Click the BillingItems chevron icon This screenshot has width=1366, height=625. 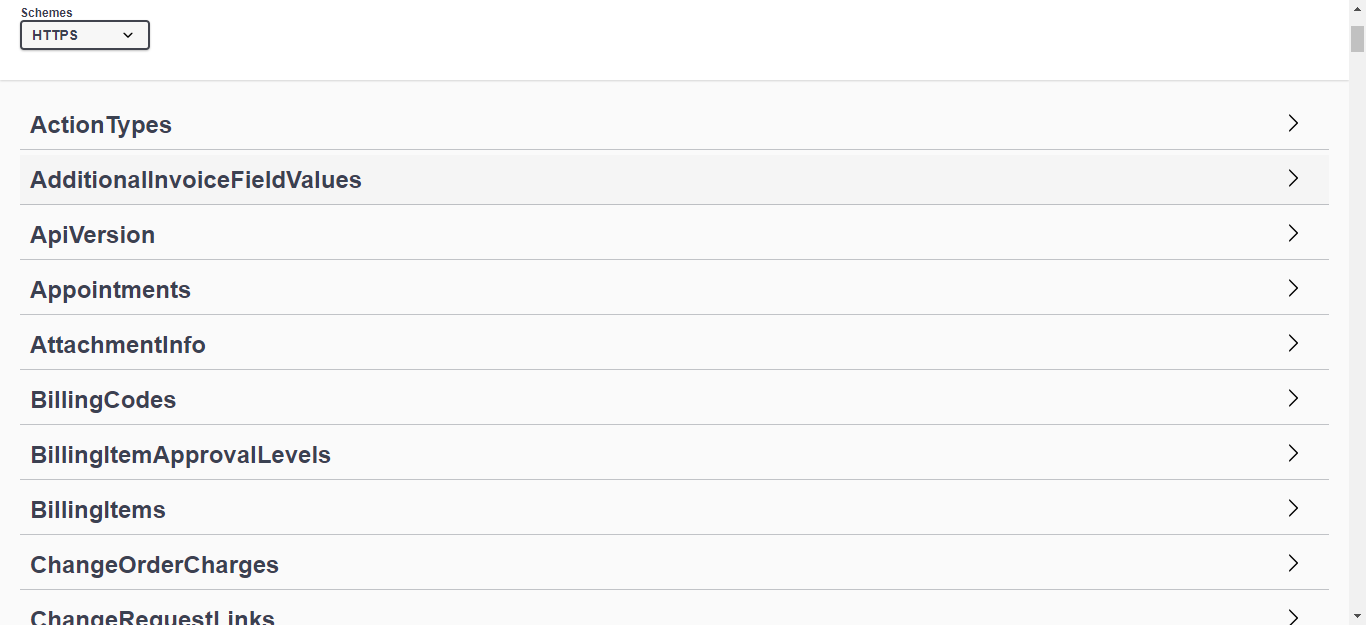[x=1293, y=509]
